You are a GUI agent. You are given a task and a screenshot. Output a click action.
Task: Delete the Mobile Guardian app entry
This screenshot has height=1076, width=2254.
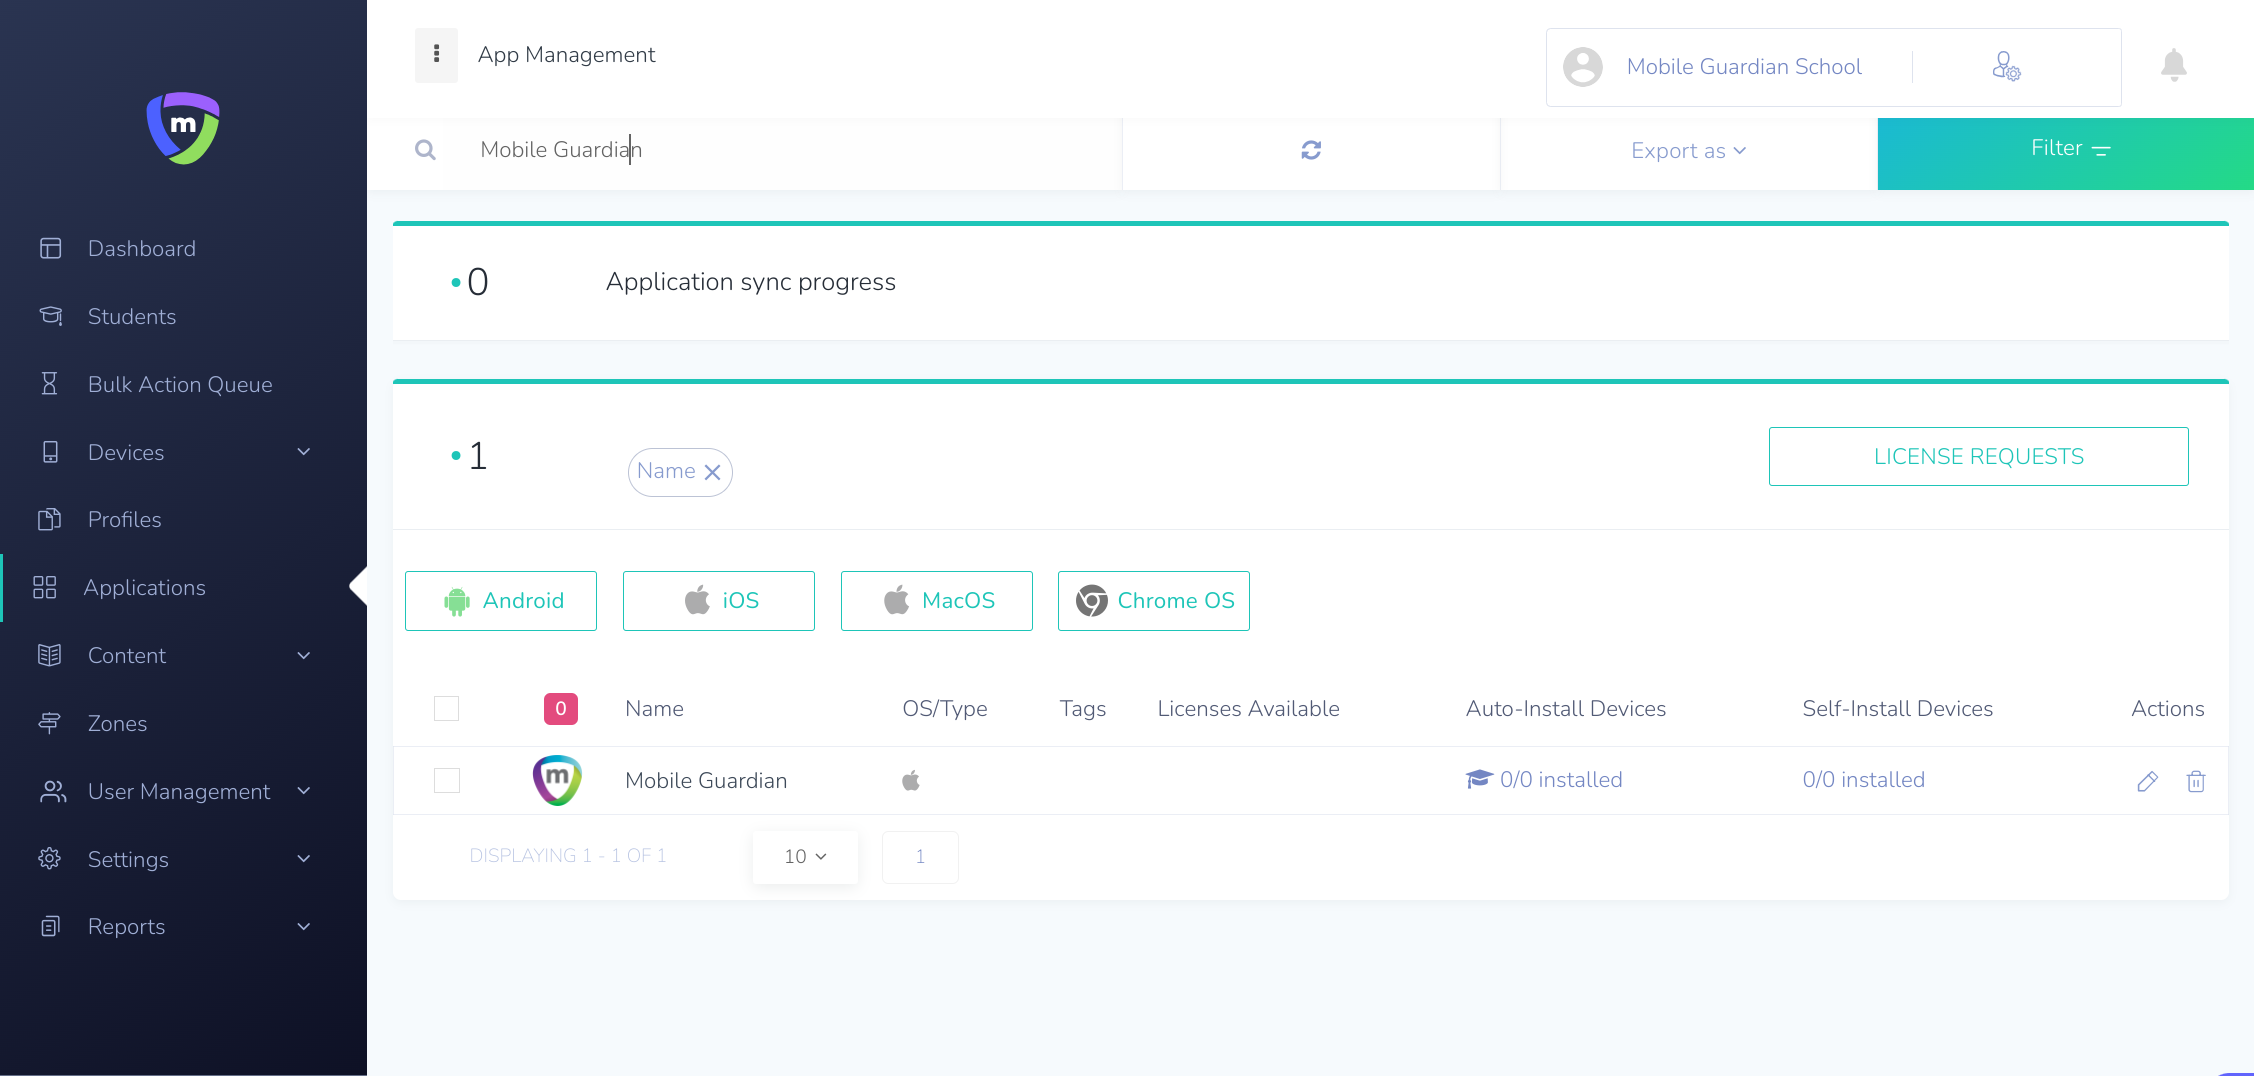tap(2196, 781)
